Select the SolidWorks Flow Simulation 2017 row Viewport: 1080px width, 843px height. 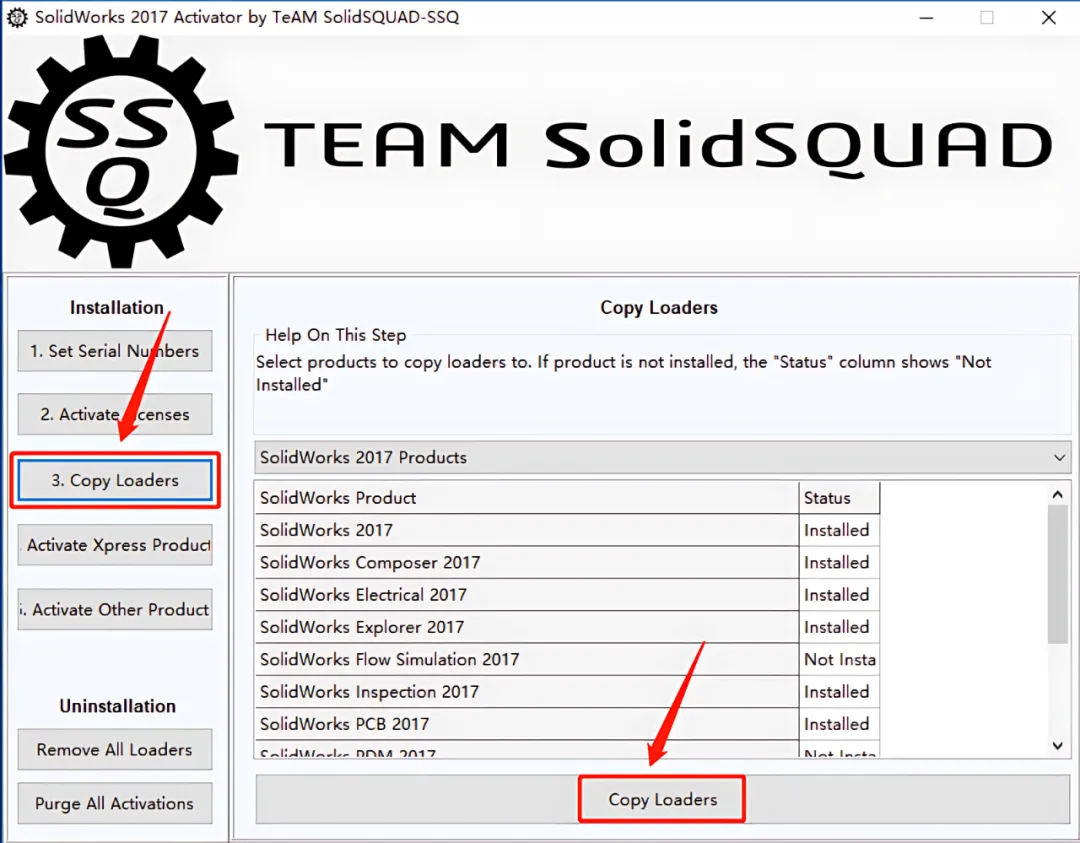coord(568,660)
